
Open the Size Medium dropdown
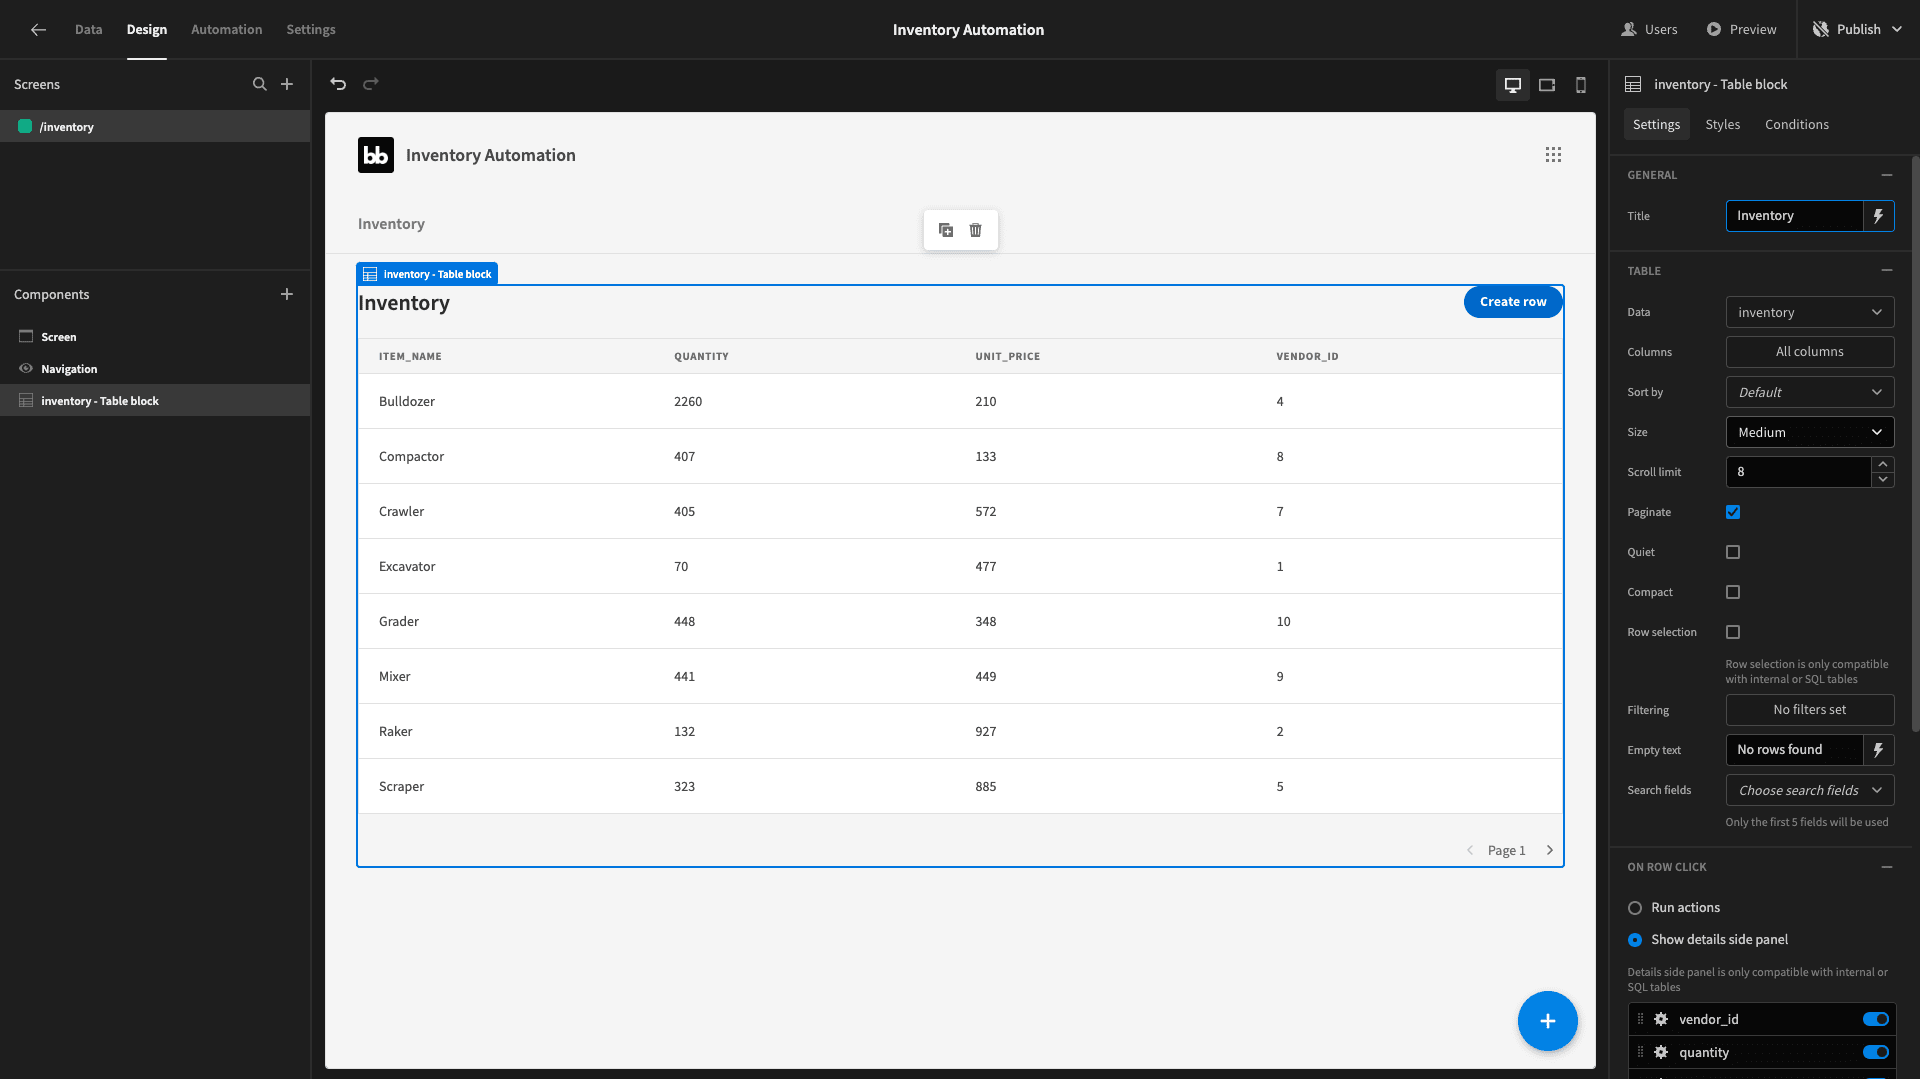[x=1810, y=432]
